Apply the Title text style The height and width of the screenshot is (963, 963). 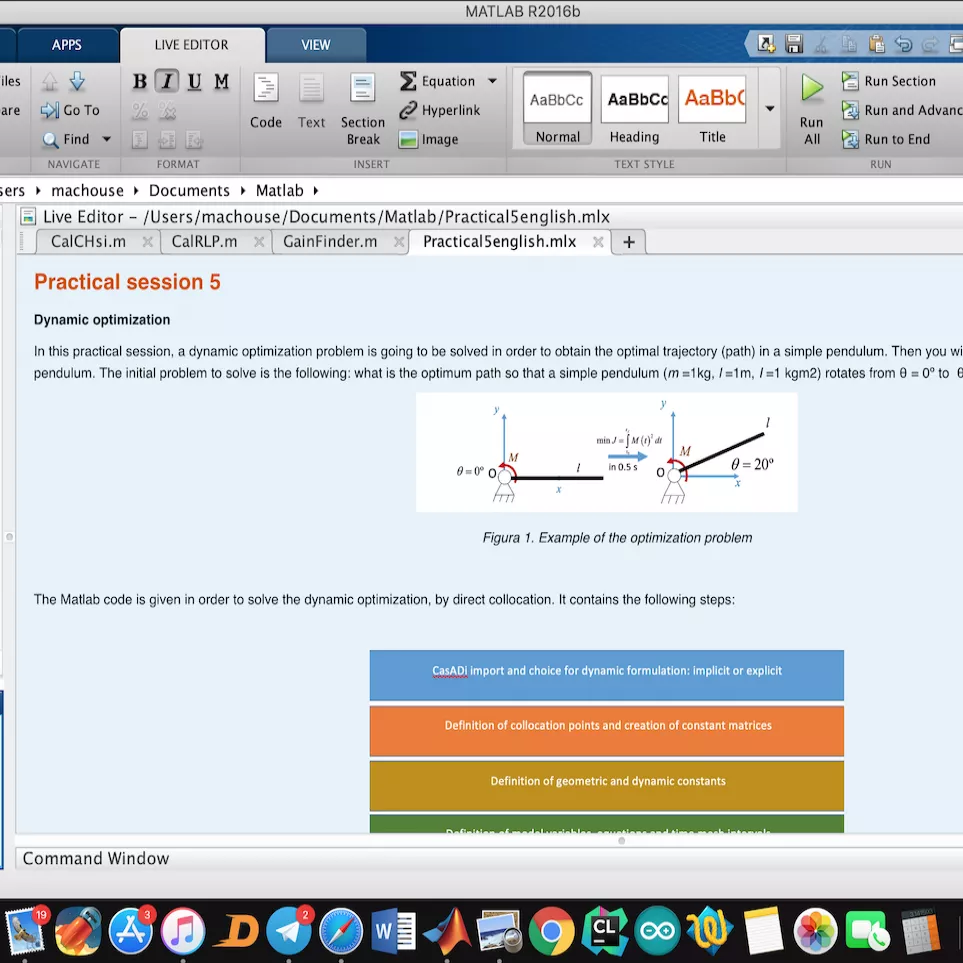pos(712,109)
